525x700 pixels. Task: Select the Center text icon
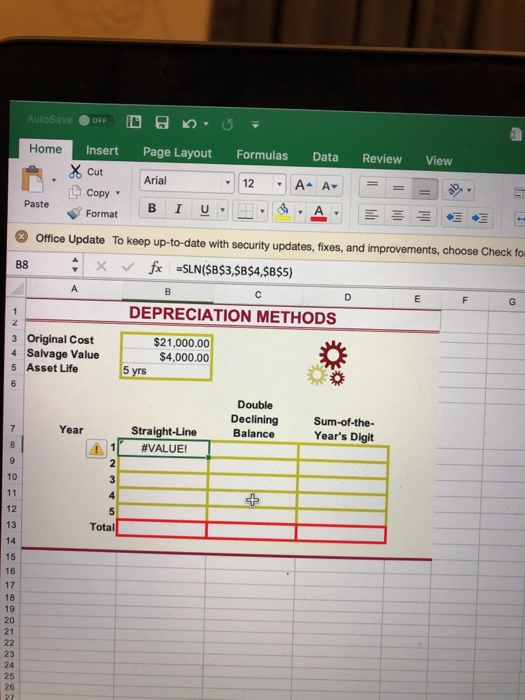coord(397,217)
